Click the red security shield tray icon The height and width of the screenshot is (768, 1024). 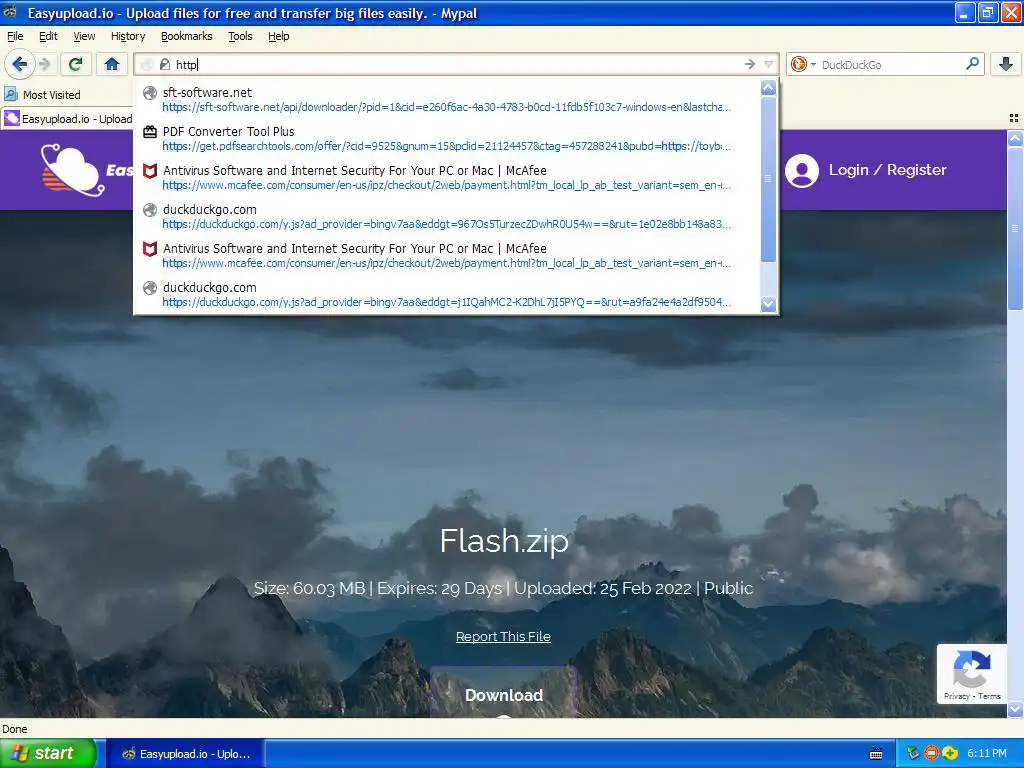932,754
